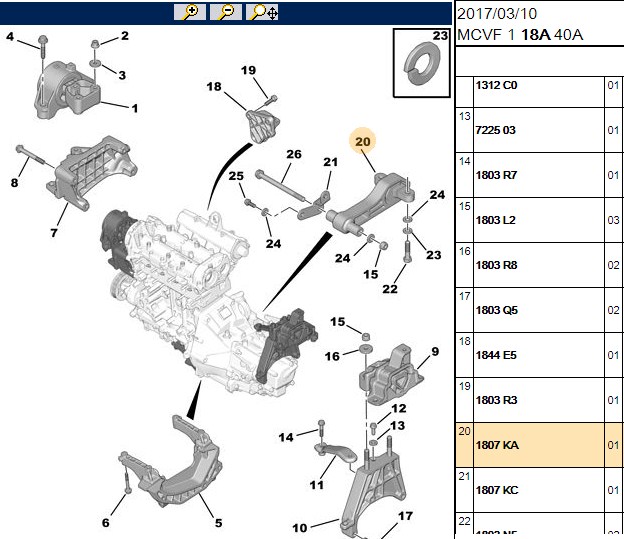Select quantity 02 in the 1803 Q5 row
Image resolution: width=624 pixels, height=539 pixels.
coord(613,310)
